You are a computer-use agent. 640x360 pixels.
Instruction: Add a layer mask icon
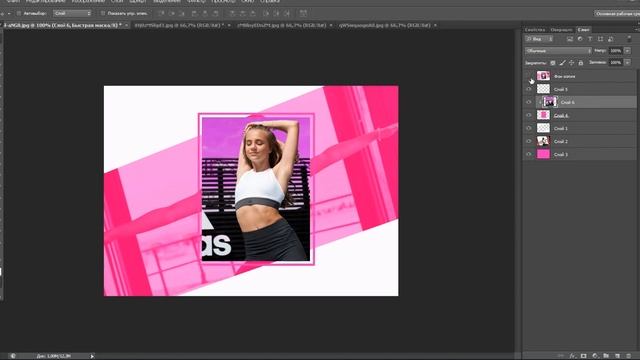(584, 356)
